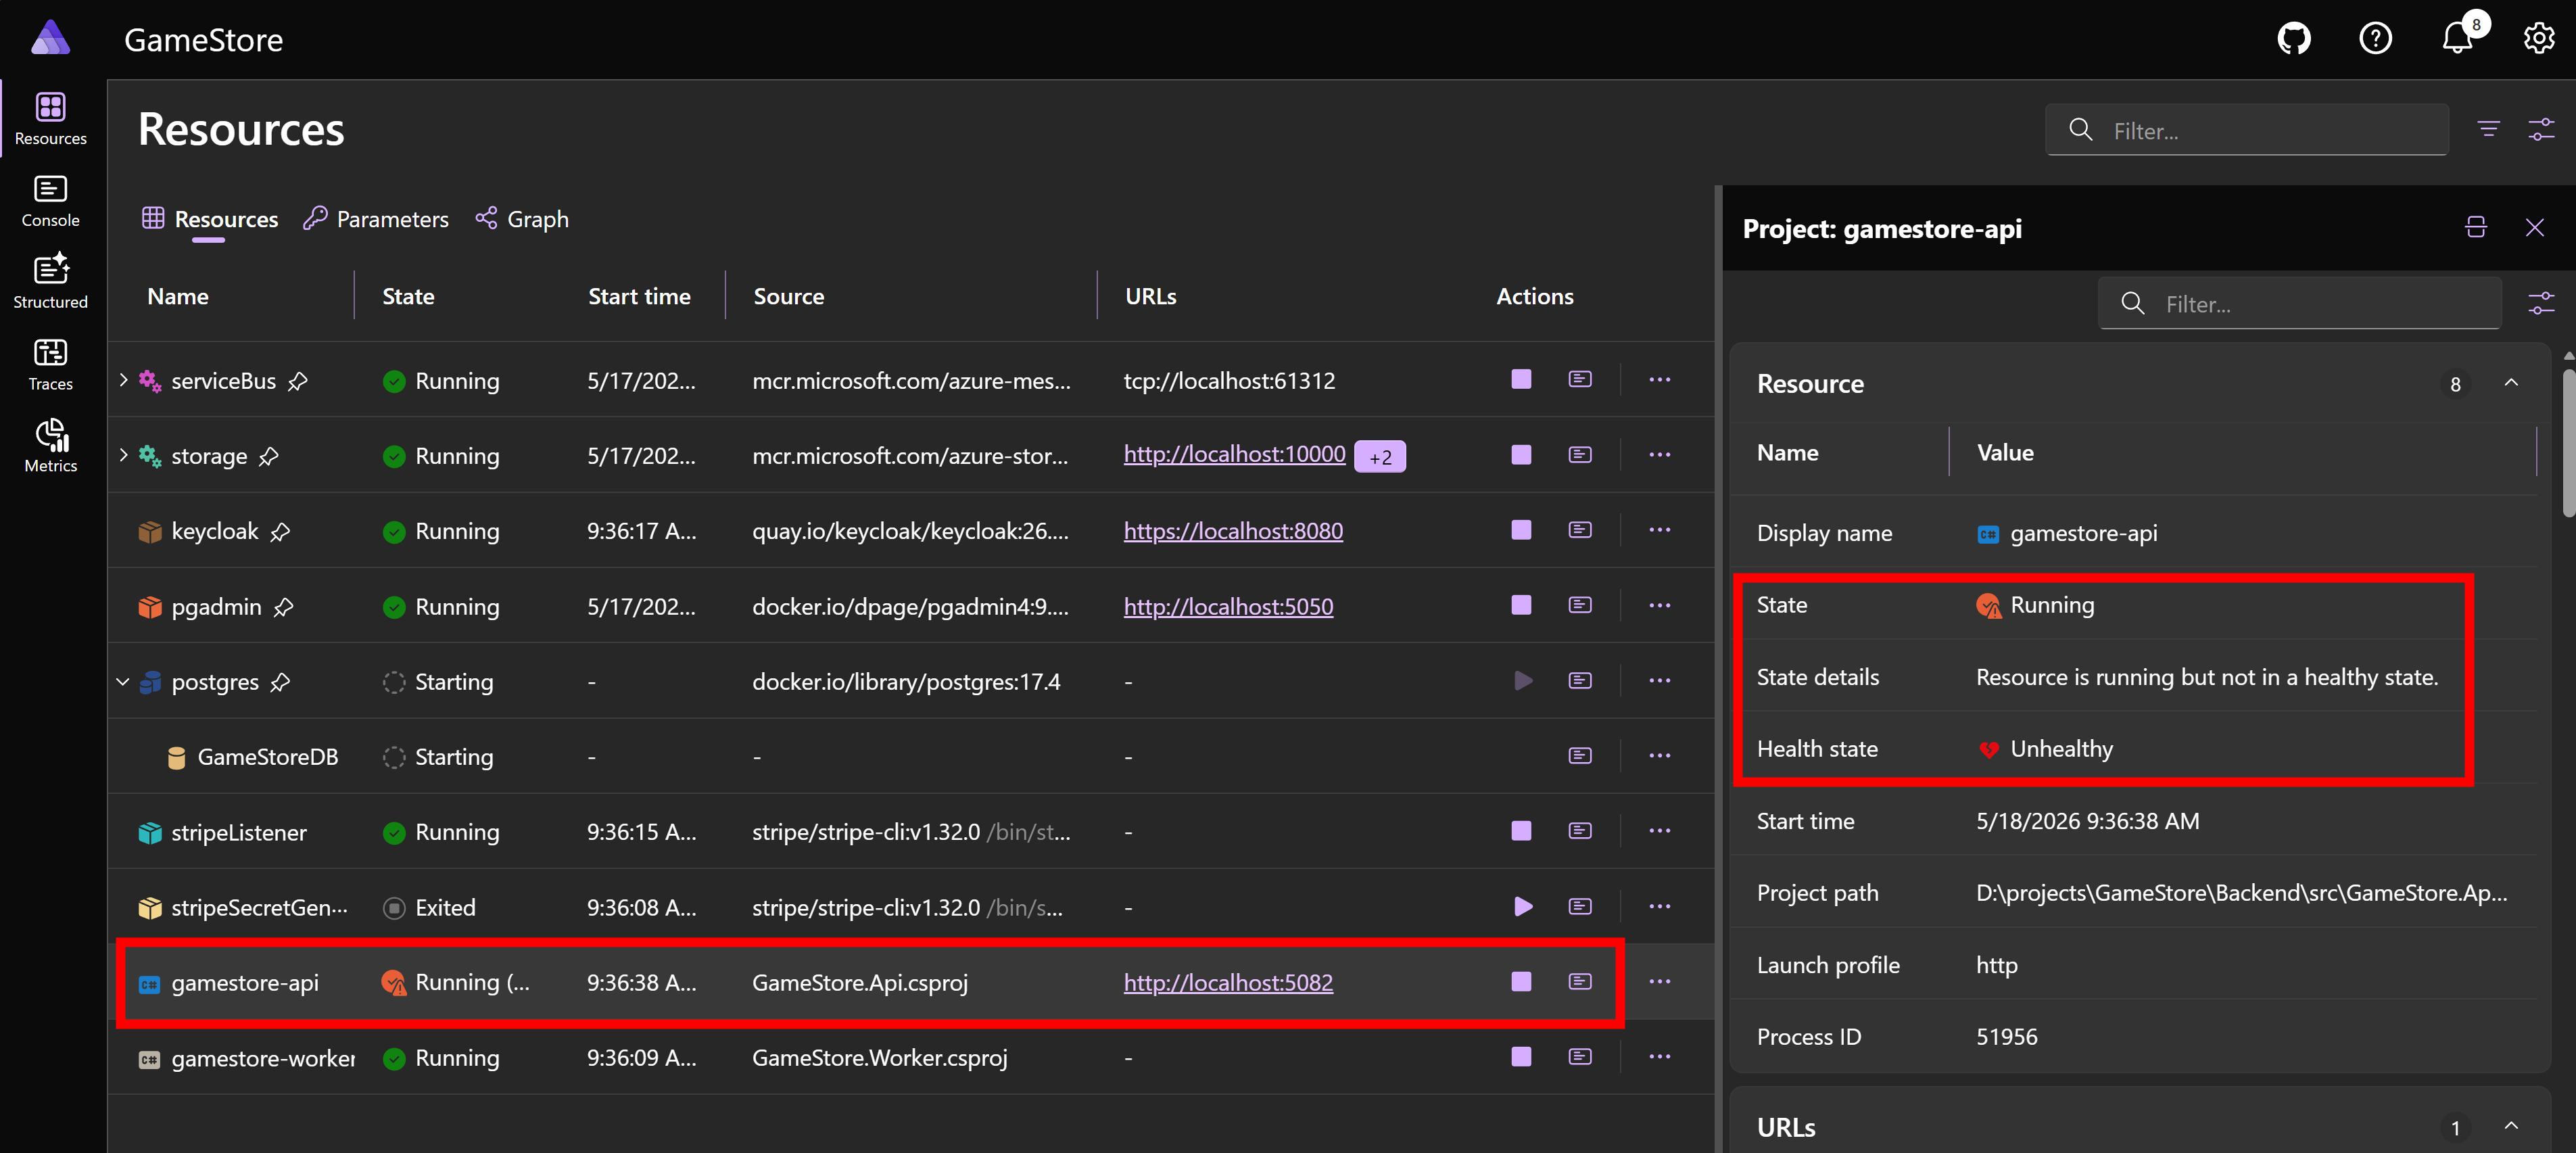
Task: Focus the details panel Filter box
Action: point(2299,303)
